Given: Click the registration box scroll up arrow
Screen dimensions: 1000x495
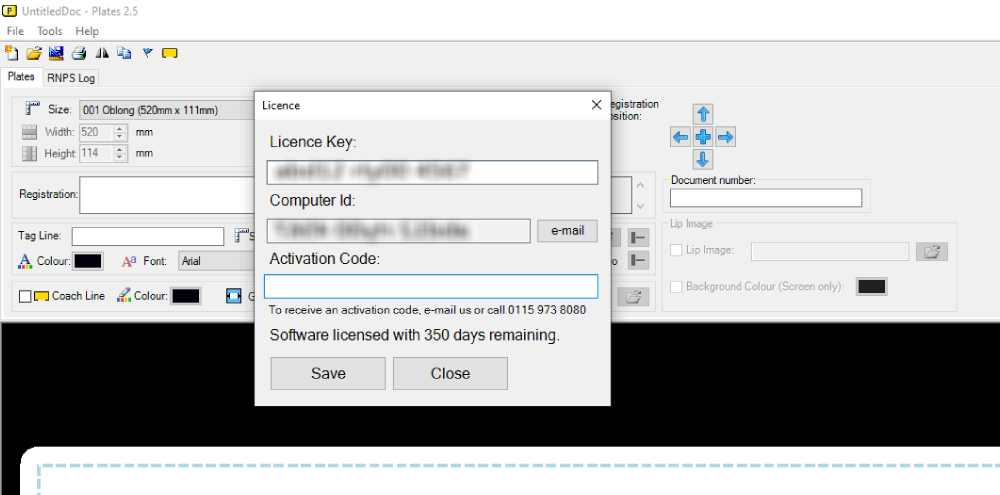Looking at the screenshot, I should tap(641, 186).
